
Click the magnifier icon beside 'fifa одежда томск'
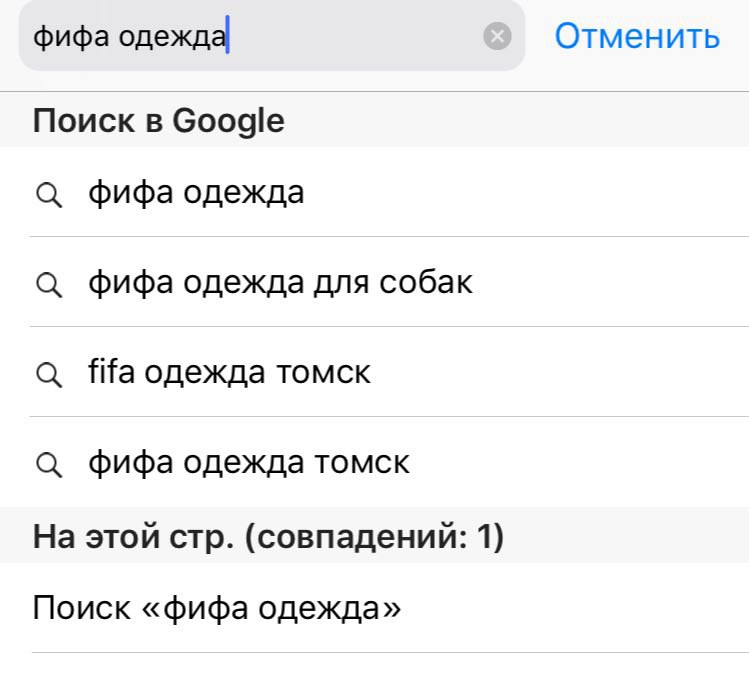tap(49, 374)
